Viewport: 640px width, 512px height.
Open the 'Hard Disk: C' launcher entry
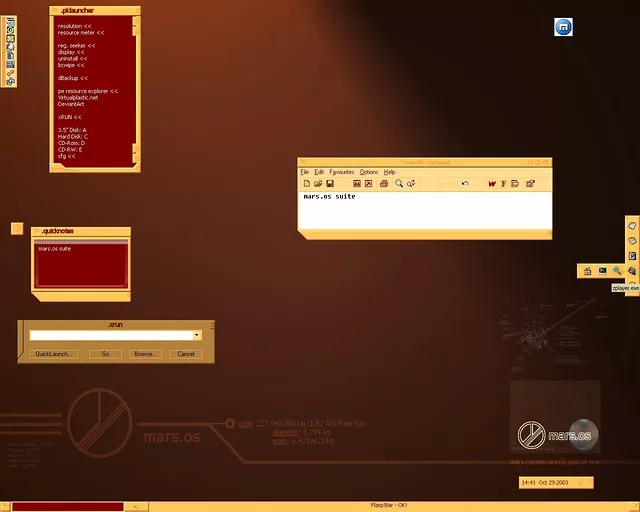click(72, 136)
